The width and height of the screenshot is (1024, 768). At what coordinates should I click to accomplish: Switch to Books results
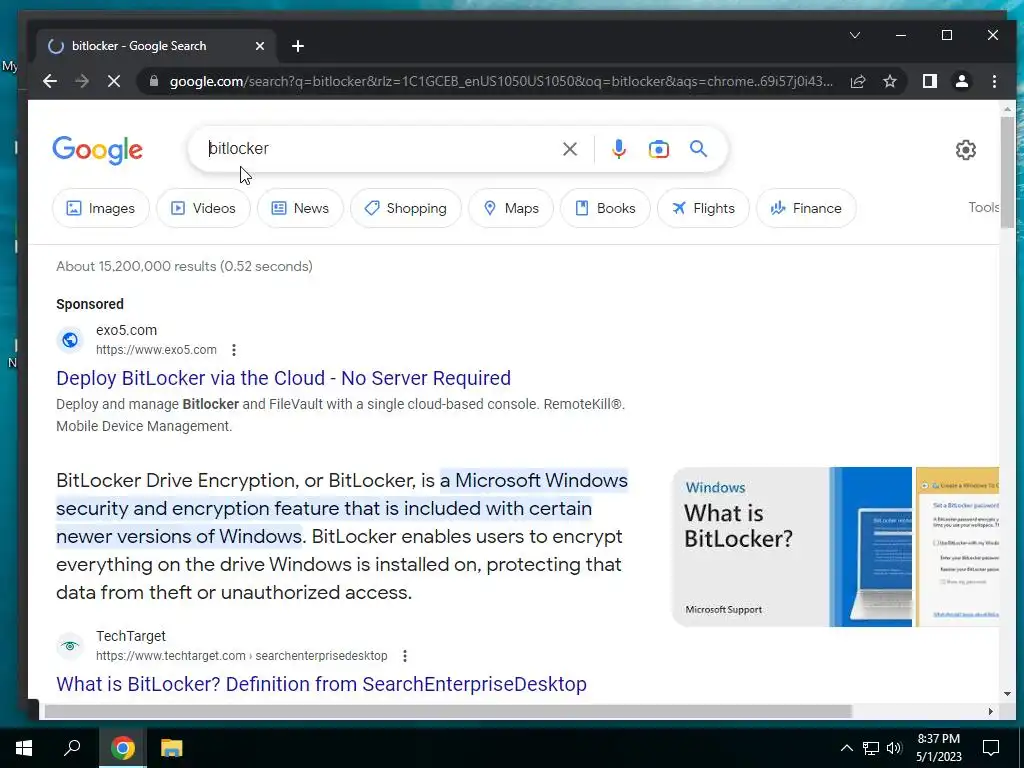[605, 208]
